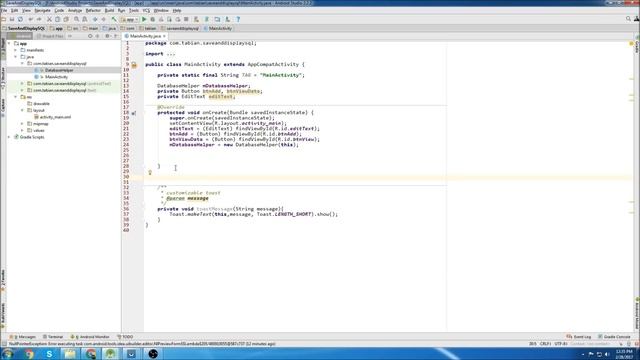
Task: Open the Gradle Console panel
Action: (614, 337)
